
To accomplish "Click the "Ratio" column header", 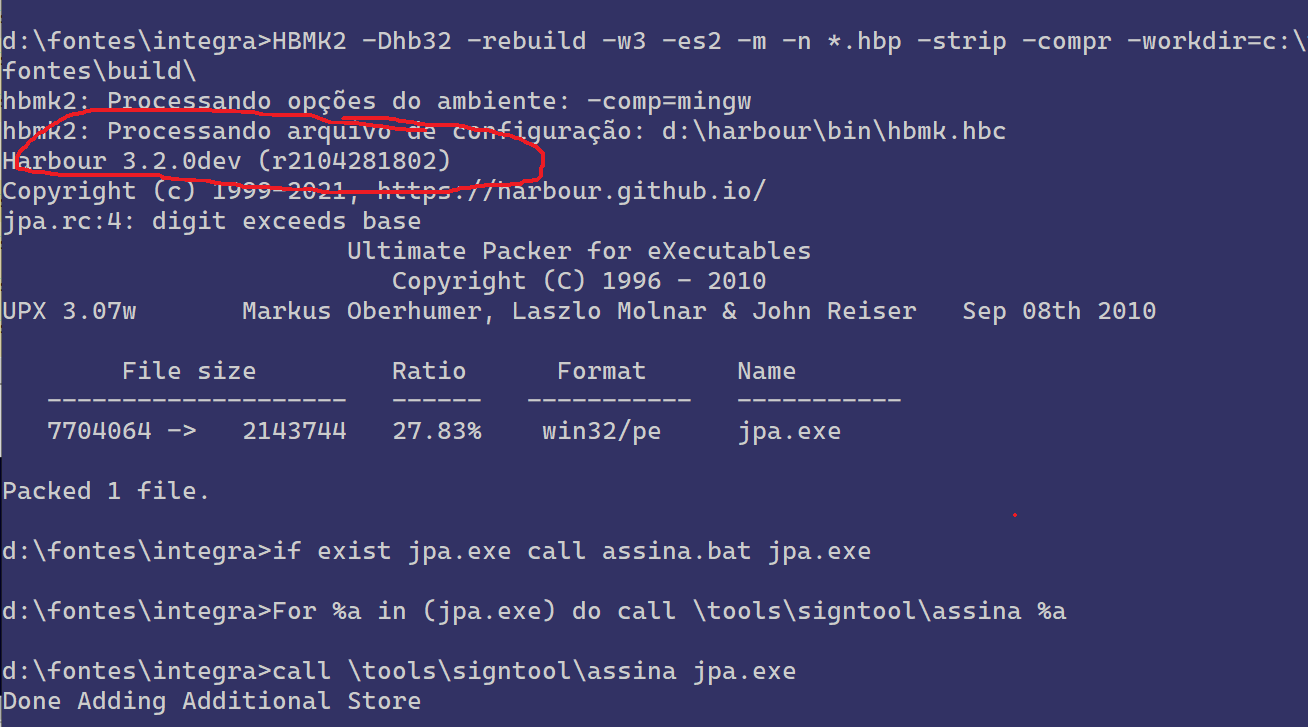I will click(428, 371).
